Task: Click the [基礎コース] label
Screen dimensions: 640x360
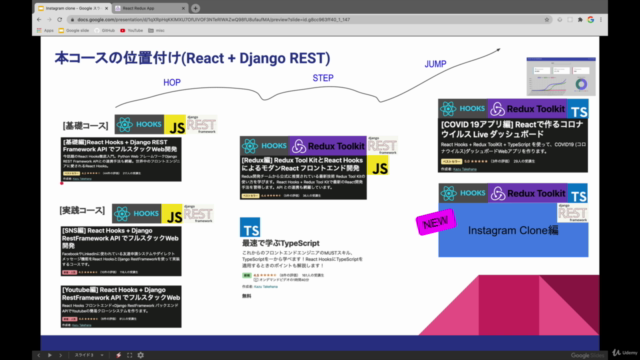Action: tap(85, 126)
